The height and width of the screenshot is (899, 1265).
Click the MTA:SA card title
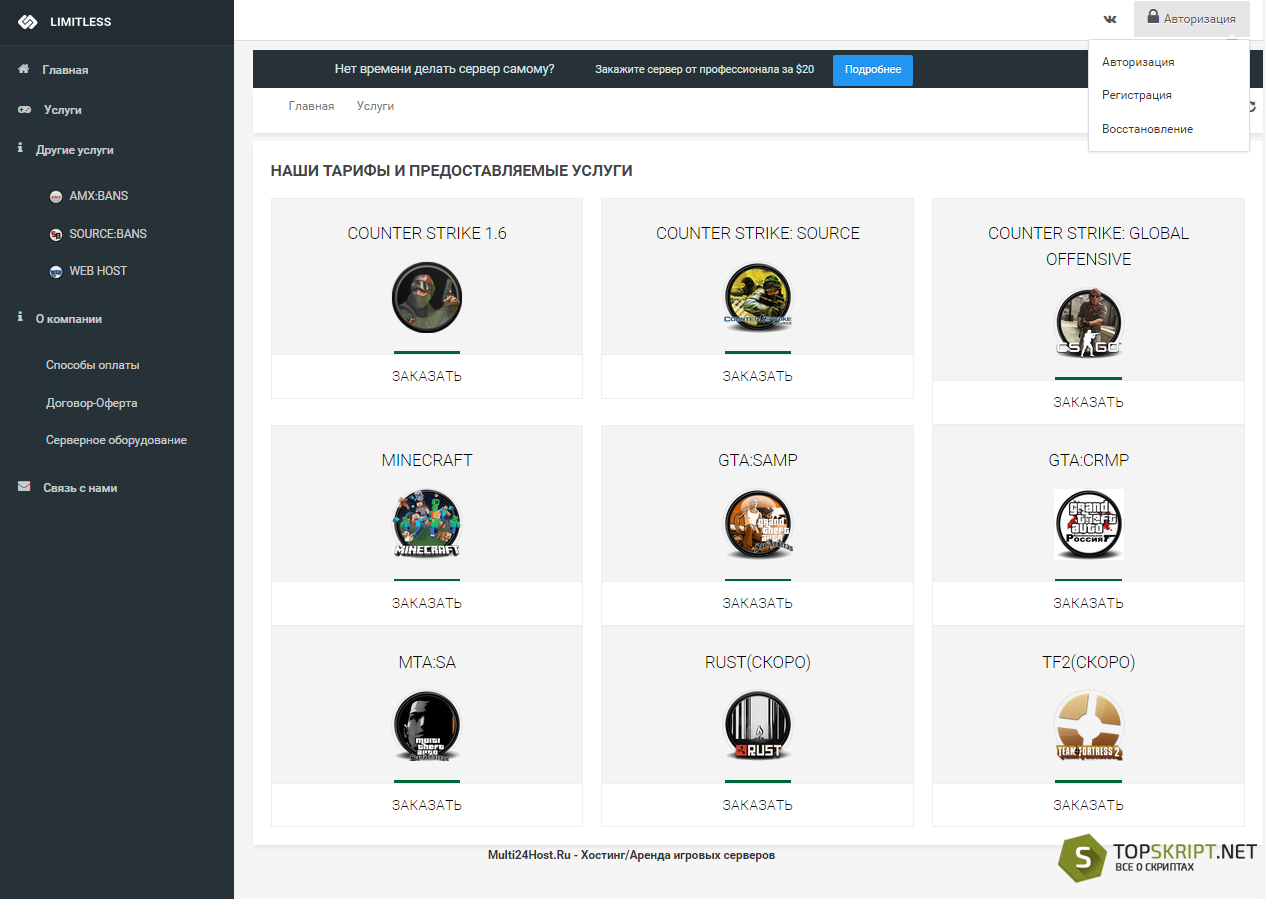pos(427,662)
